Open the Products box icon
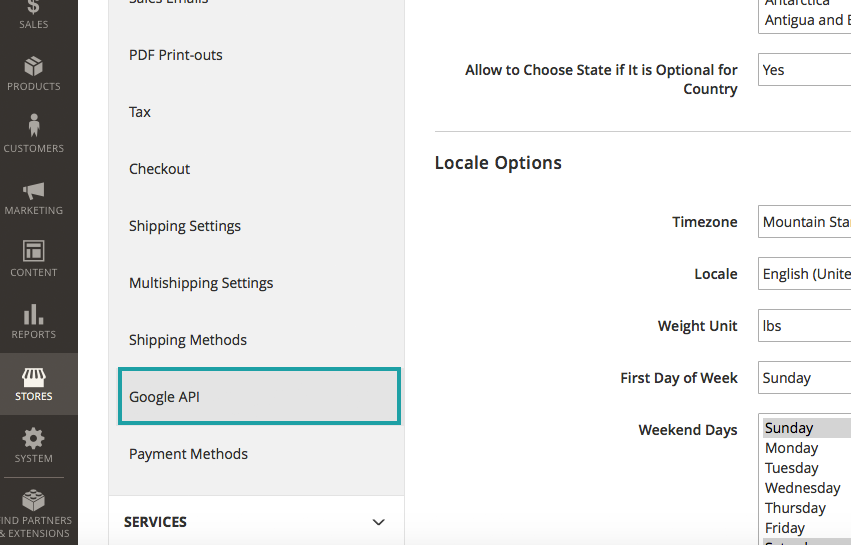This screenshot has width=851, height=545. (34, 67)
